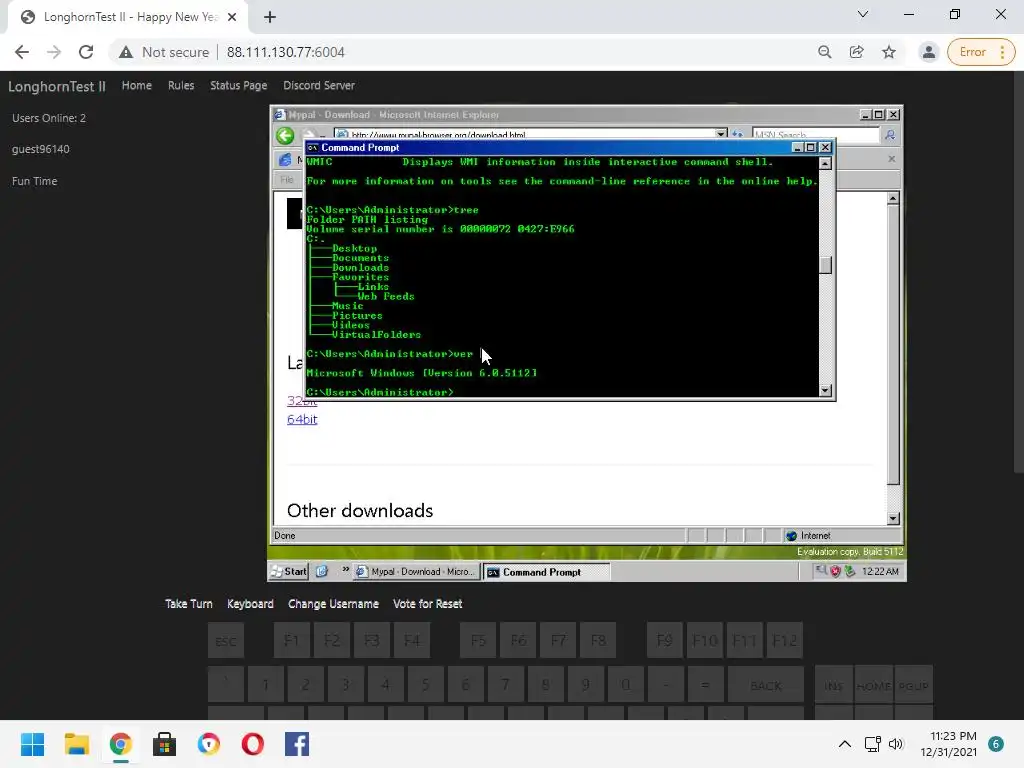Screen dimensions: 1024x768
Task: Open the Chrome profile avatar
Action: click(x=928, y=52)
